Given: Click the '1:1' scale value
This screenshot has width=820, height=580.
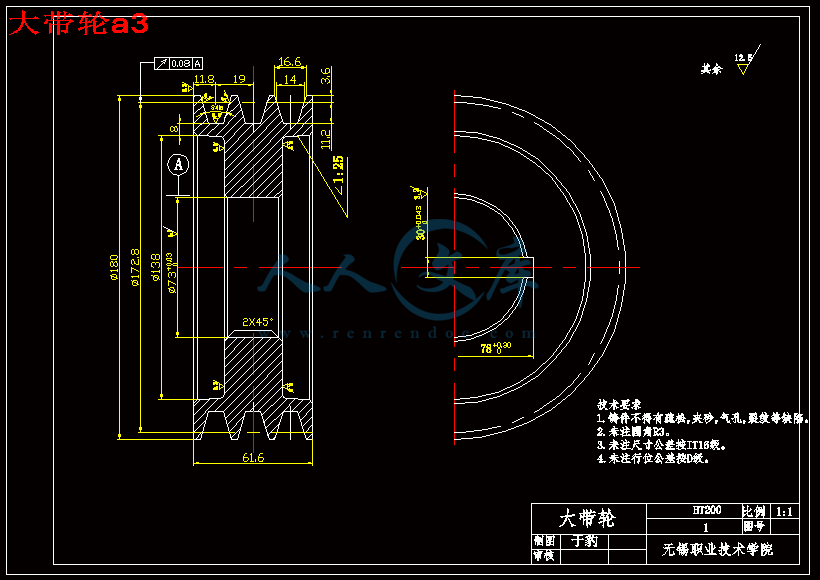Looking at the screenshot, I should (x=784, y=511).
